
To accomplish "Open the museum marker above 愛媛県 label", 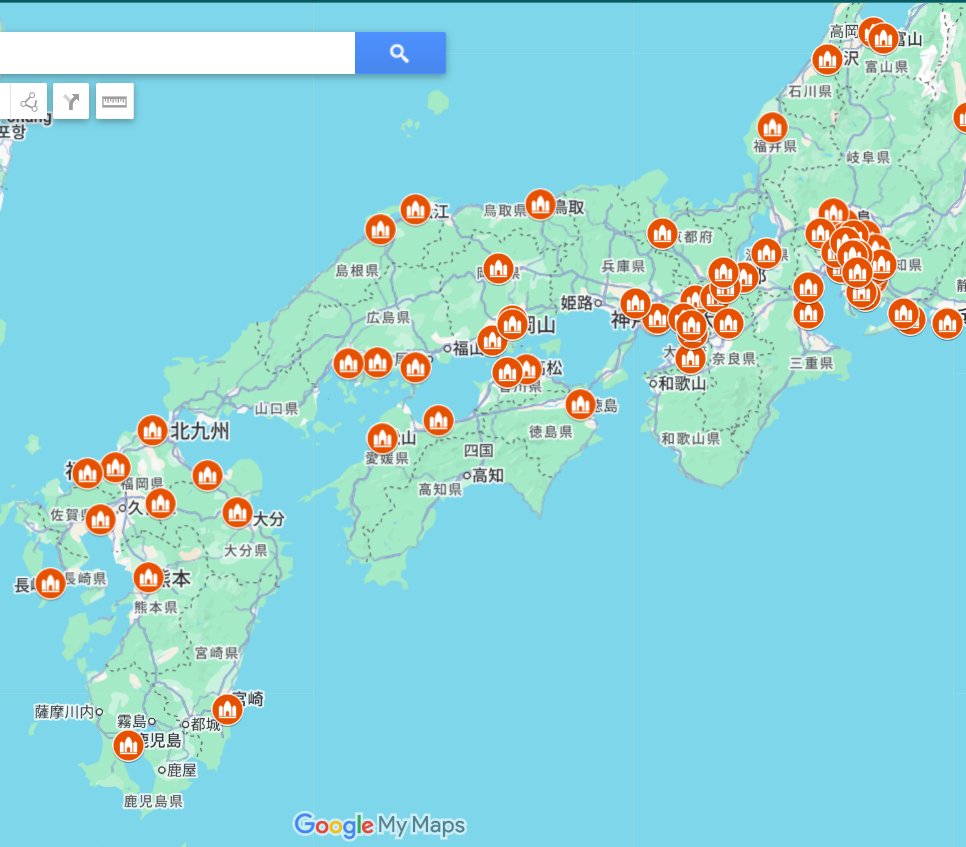I will (382, 438).
